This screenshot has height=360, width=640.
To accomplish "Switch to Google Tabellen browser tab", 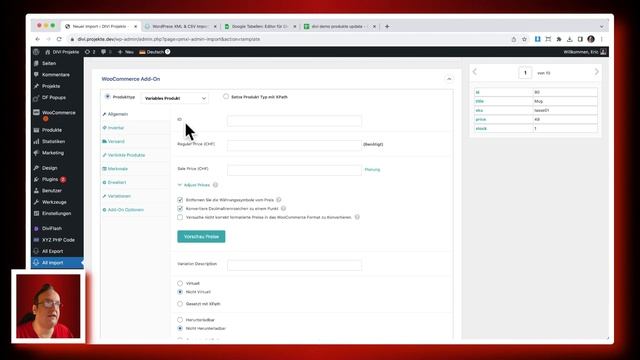I will tap(260, 26).
